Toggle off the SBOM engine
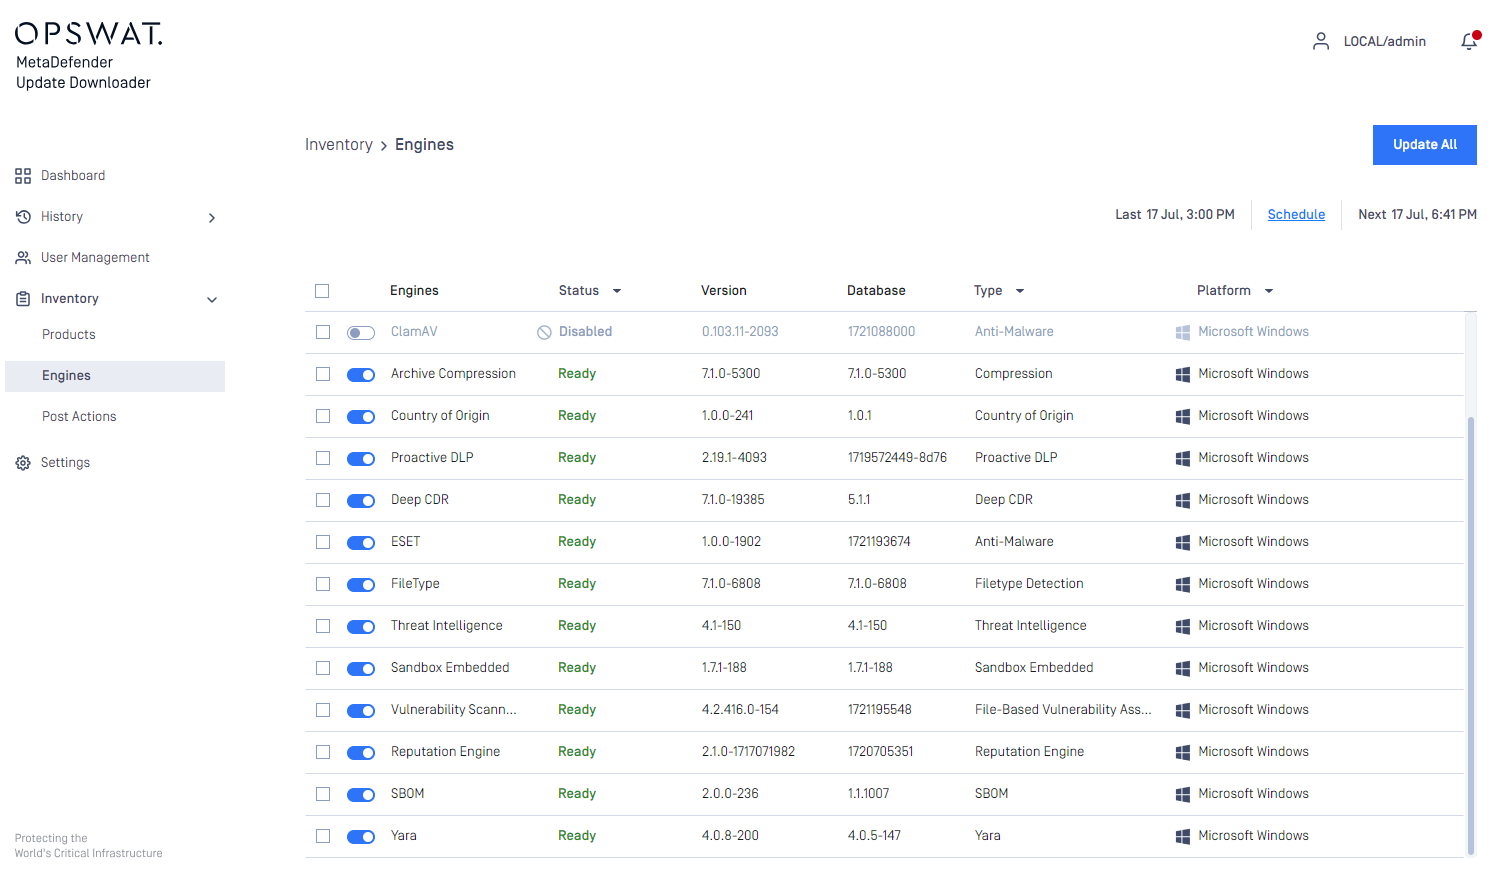The image size is (1502, 873). point(361,795)
